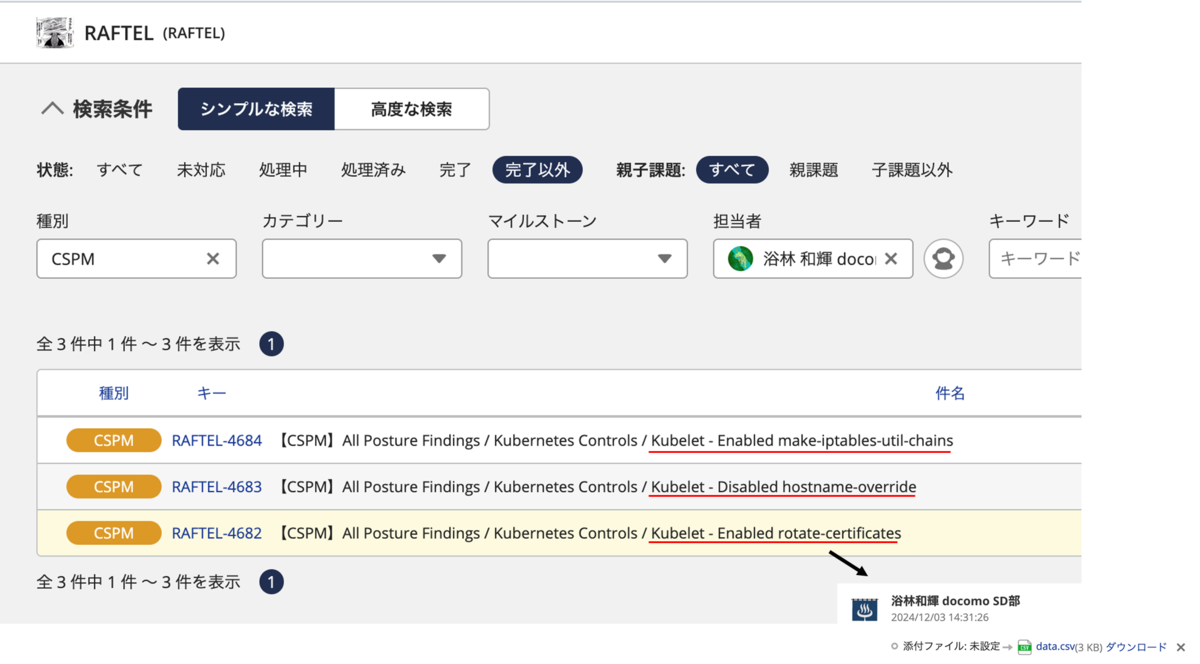This screenshot has height=664, width=1200.
Task: Select 親子課題 filter すべて
Action: coord(732,170)
